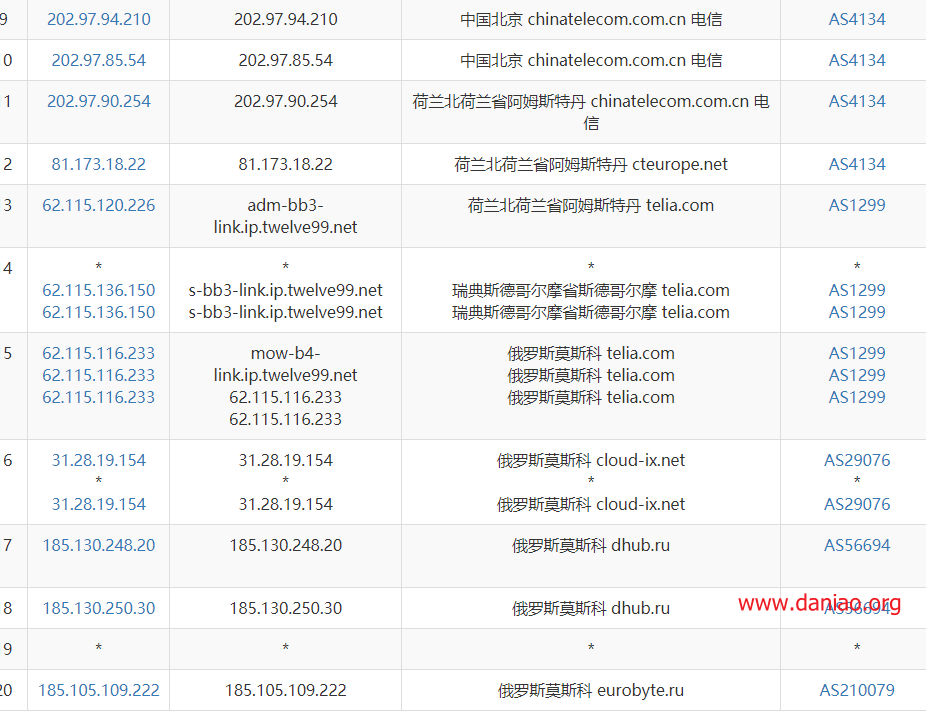Select the black 202.97.85.54 hostname text
This screenshot has width=926, height=713.
pyautogui.click(x=286, y=60)
